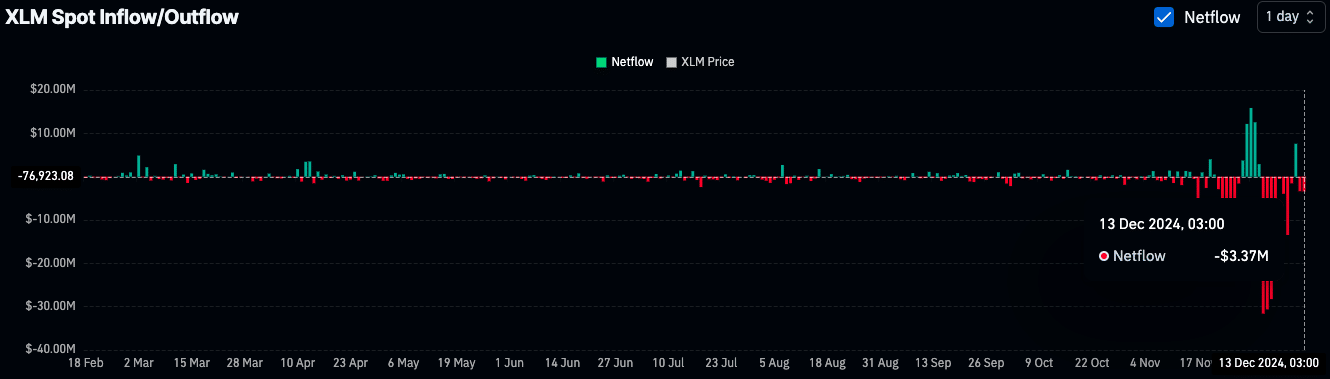The height and width of the screenshot is (379, 1330).
Task: Click the 10 Apr x-axis date
Action: tap(297, 362)
